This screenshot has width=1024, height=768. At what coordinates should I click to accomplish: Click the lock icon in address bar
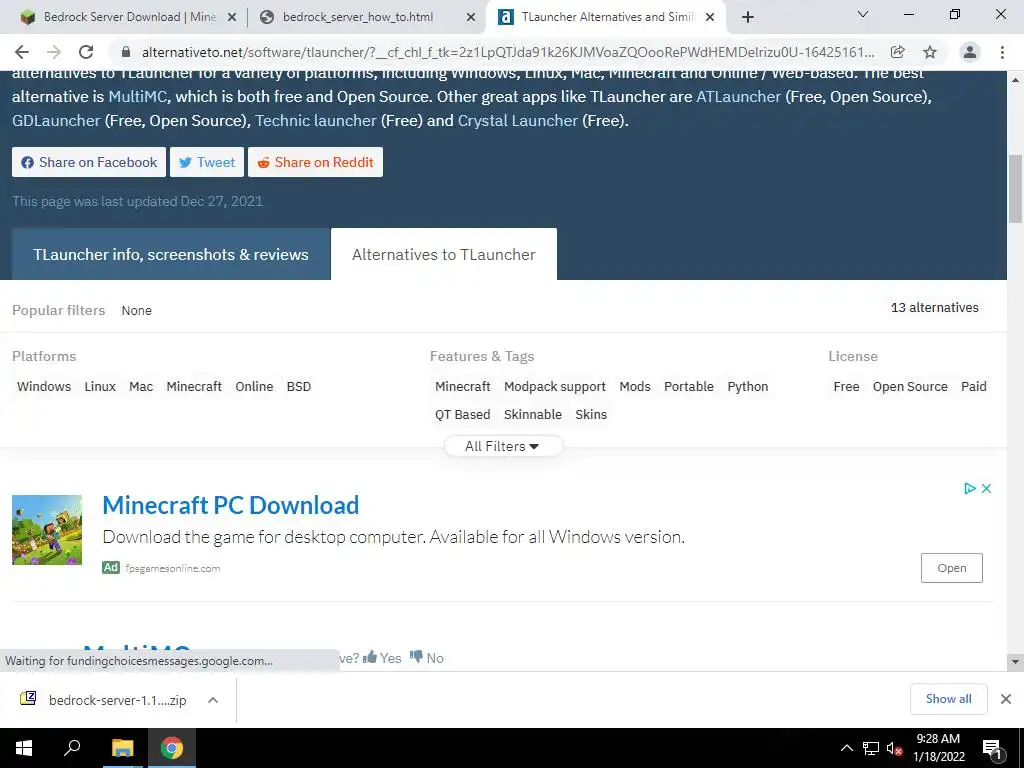(x=126, y=52)
